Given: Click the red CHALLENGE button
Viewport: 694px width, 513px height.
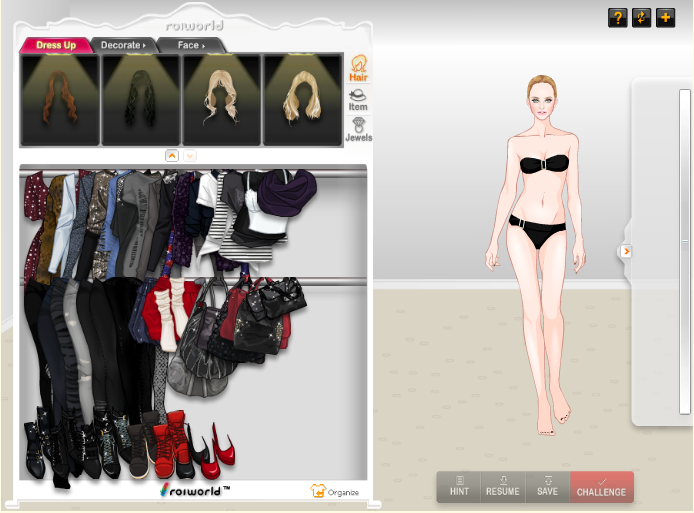Looking at the screenshot, I should (x=601, y=487).
